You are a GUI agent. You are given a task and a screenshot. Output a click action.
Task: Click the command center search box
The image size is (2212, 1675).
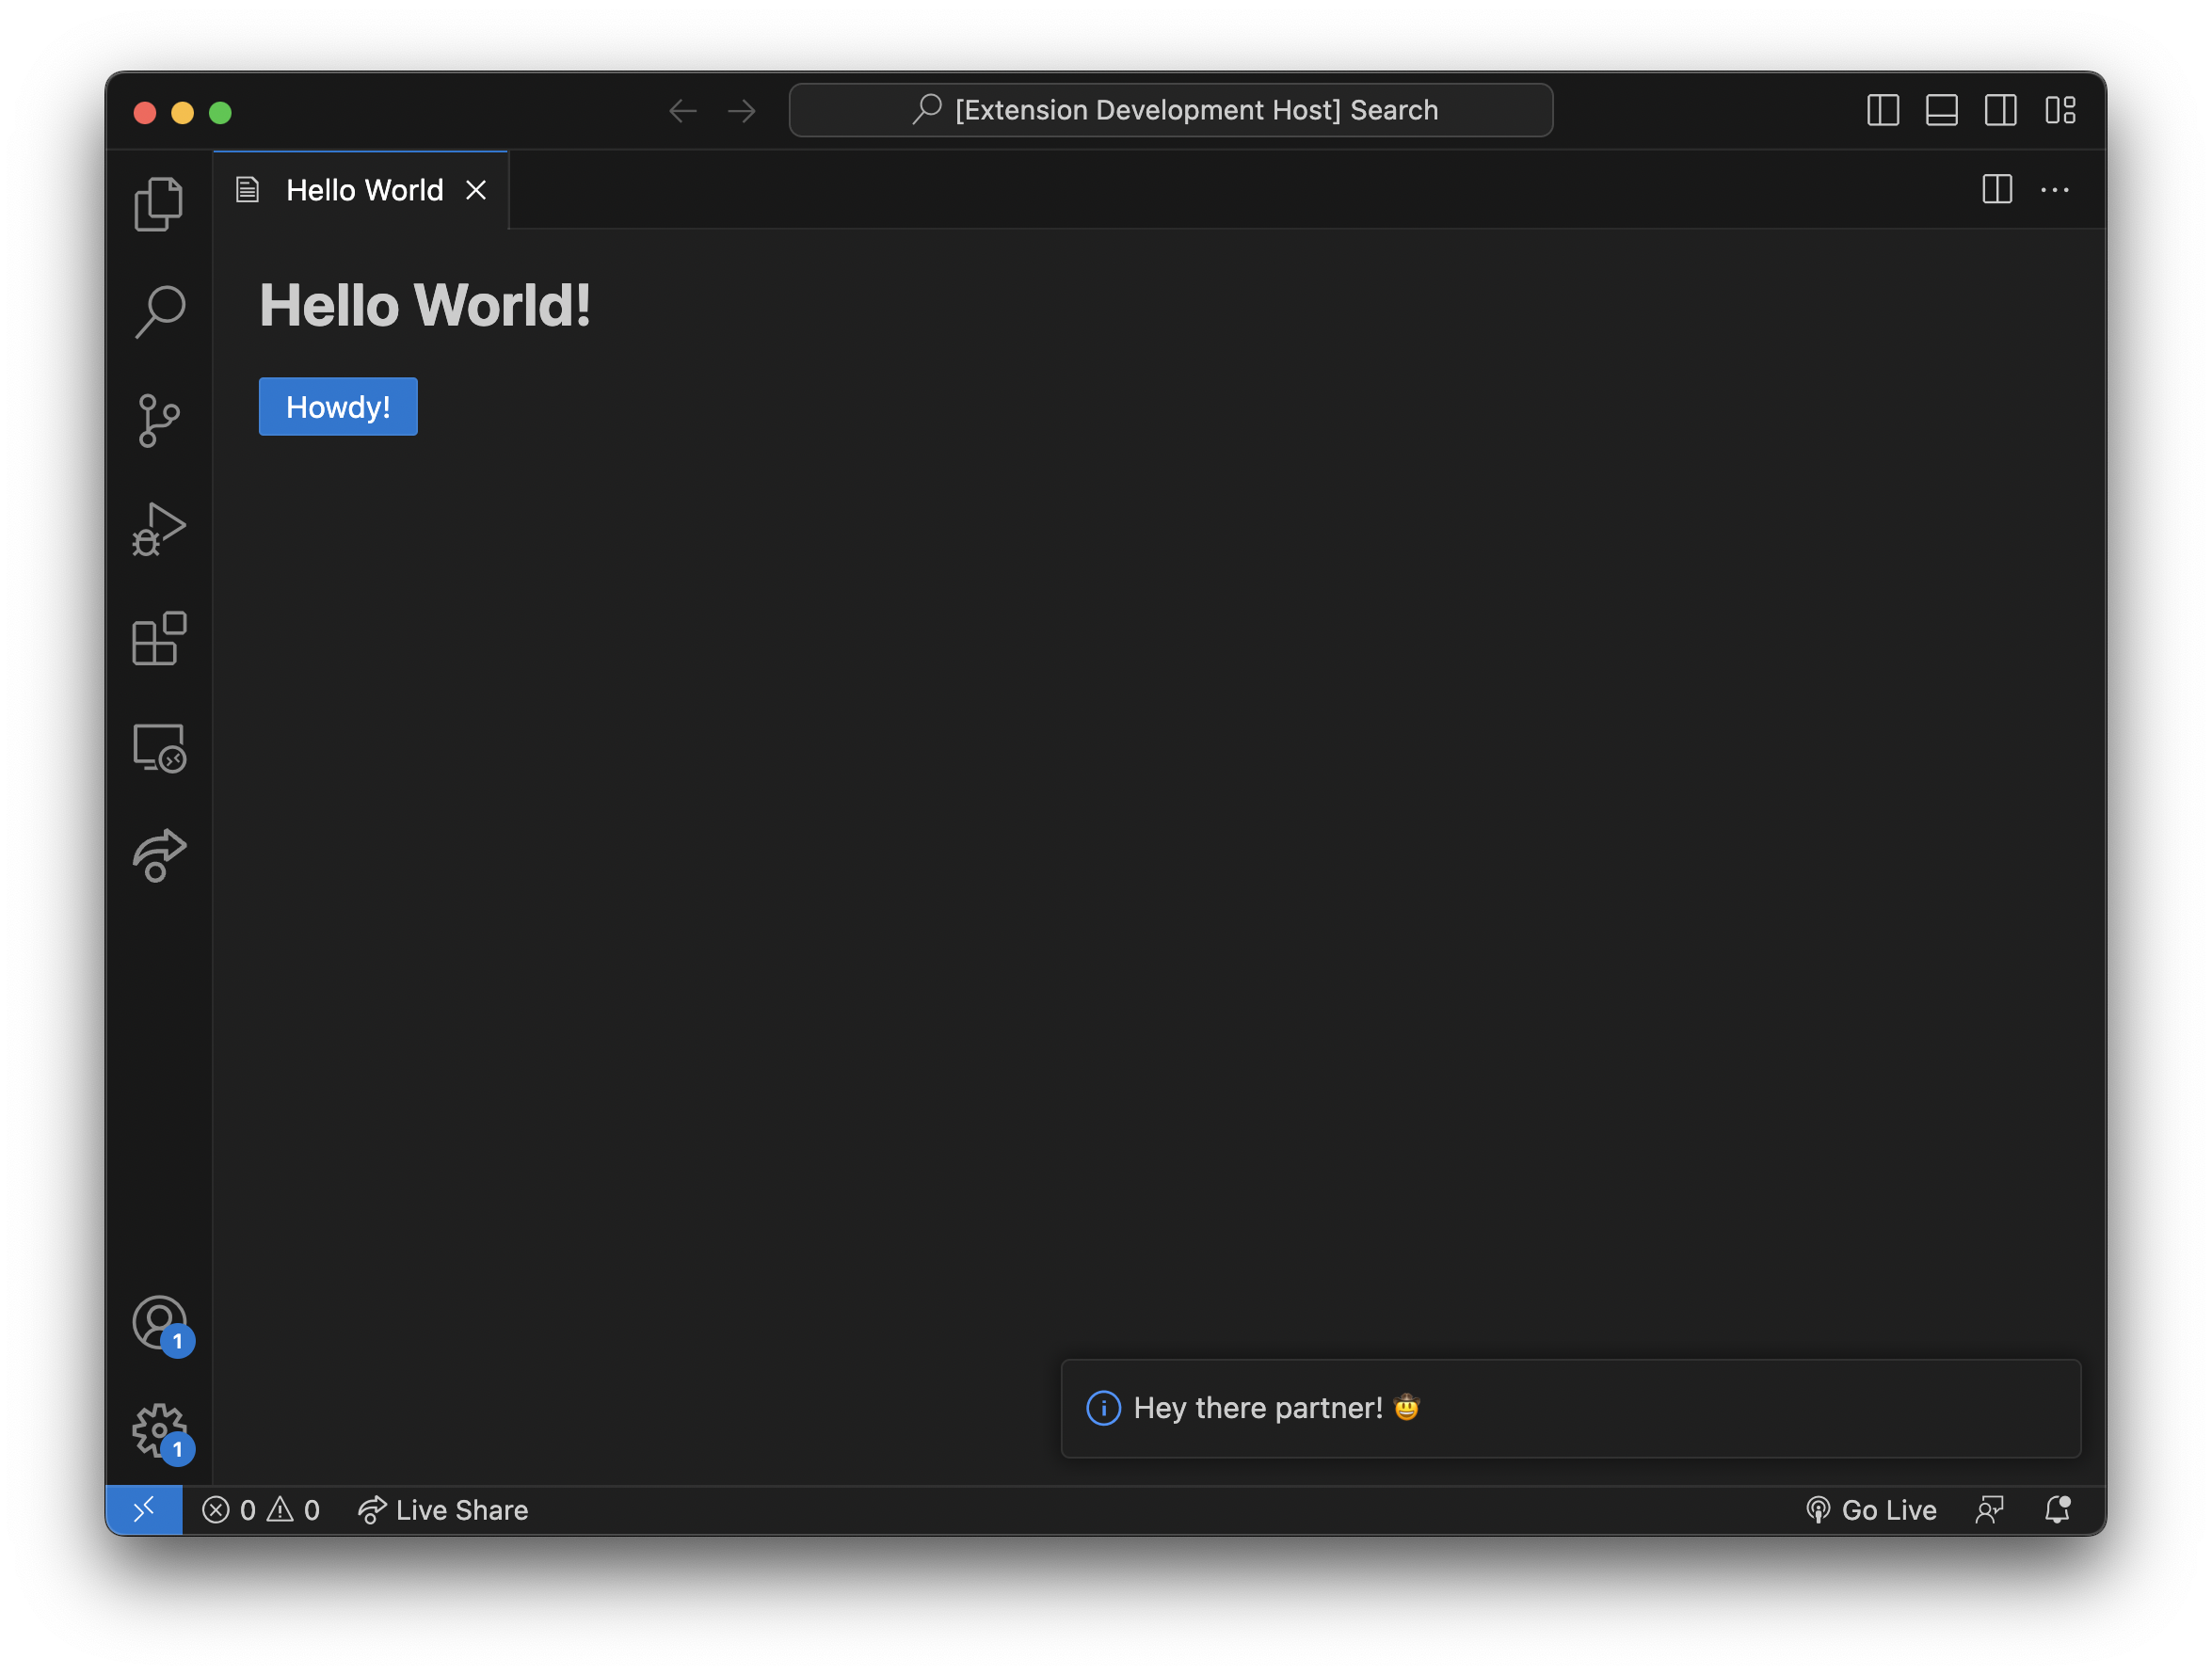pos(1170,110)
